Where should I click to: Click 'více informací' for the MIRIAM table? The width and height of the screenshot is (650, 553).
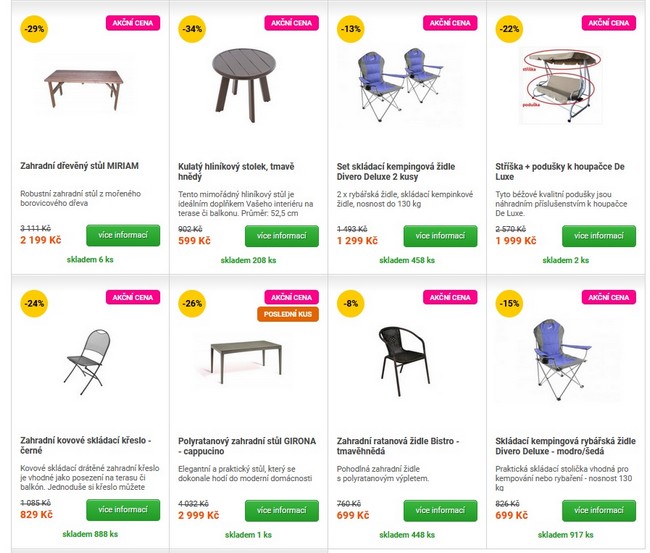click(x=123, y=236)
